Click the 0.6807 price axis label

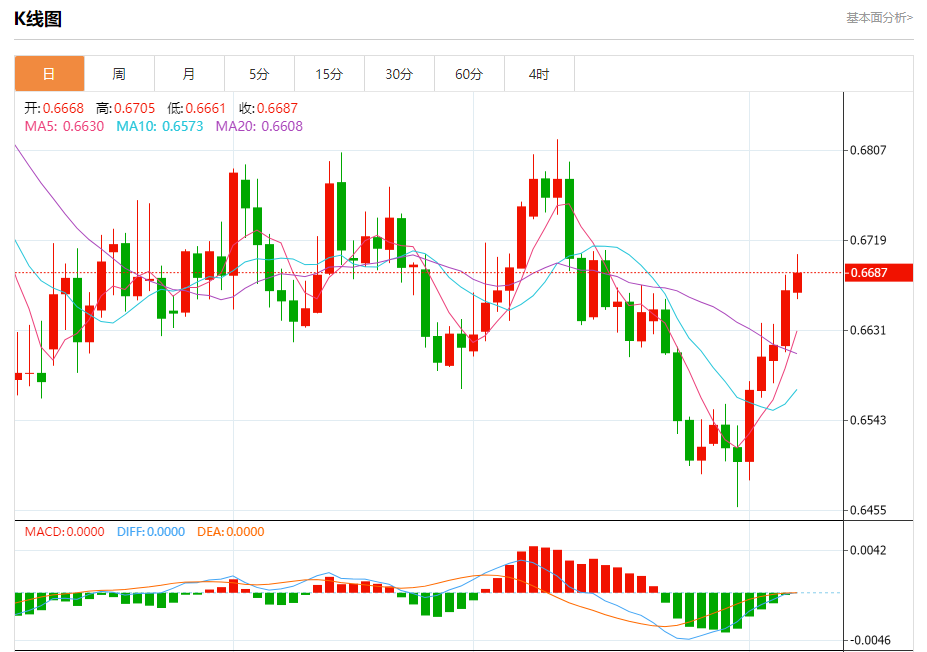(x=868, y=150)
